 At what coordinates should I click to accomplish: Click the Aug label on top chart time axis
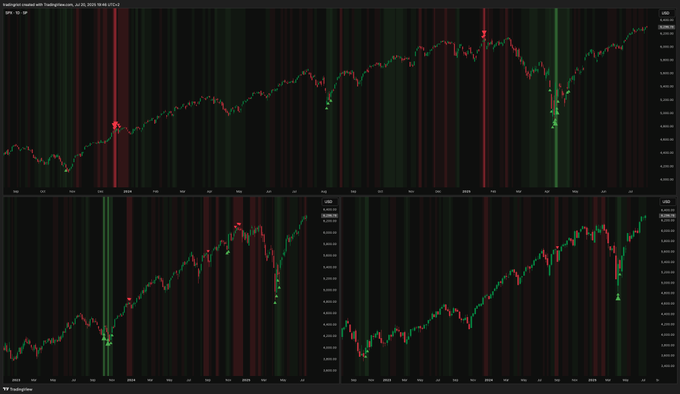(x=324, y=191)
